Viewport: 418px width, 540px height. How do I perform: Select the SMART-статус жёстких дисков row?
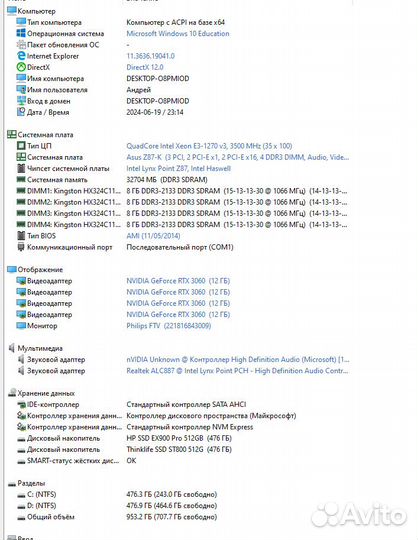point(77,460)
